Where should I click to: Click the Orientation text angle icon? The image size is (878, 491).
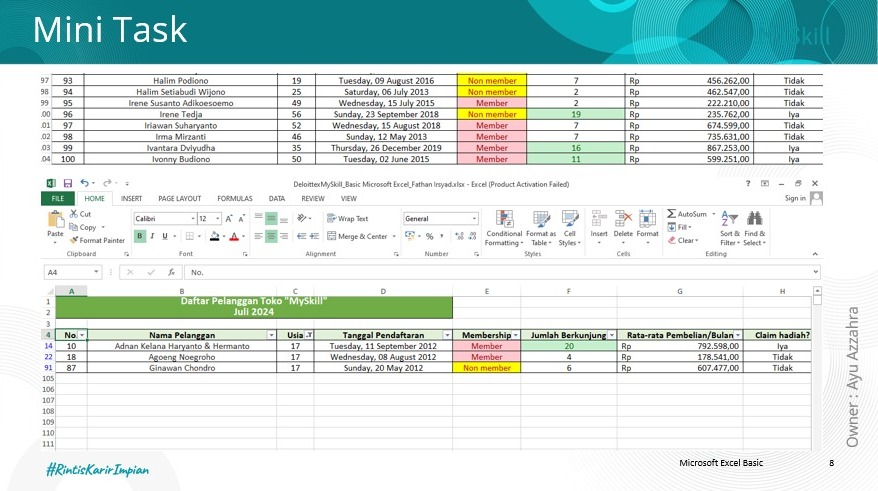pyautogui.click(x=302, y=218)
